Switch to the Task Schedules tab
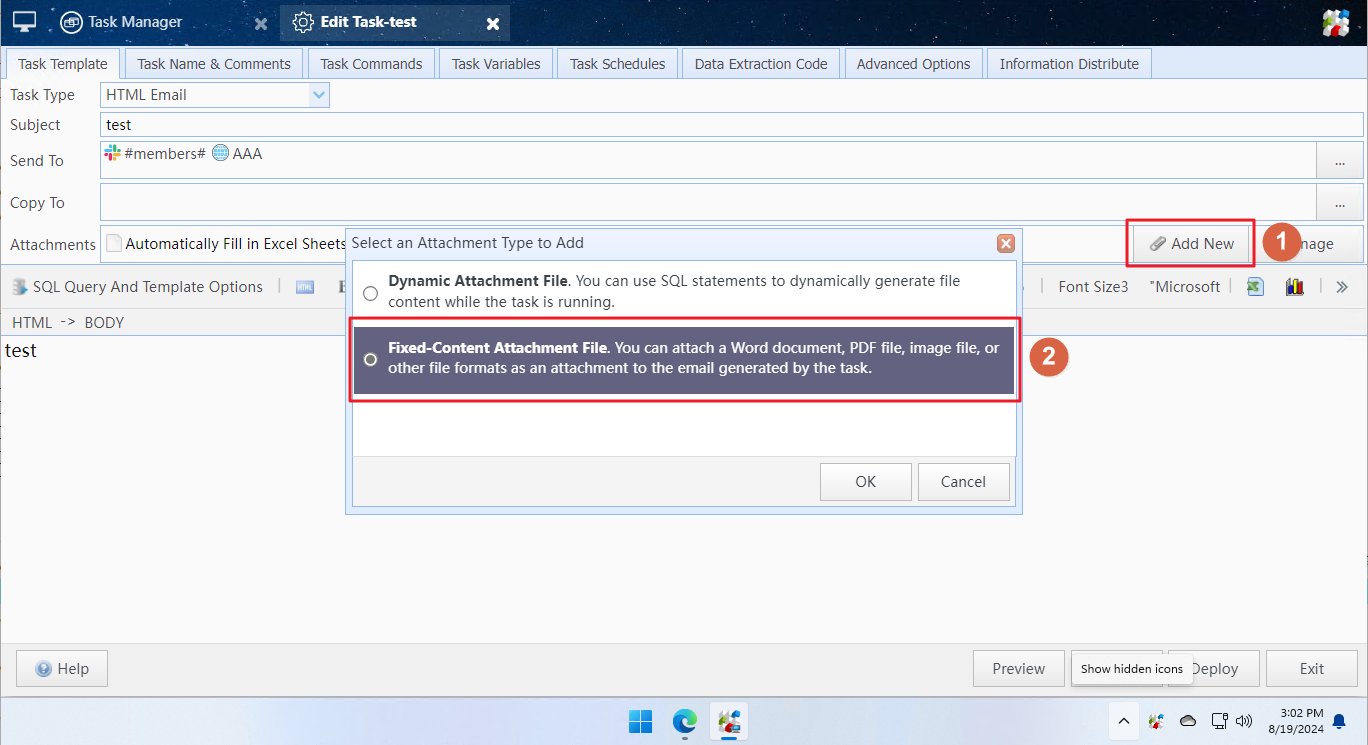This screenshot has height=745, width=1368. coord(617,64)
